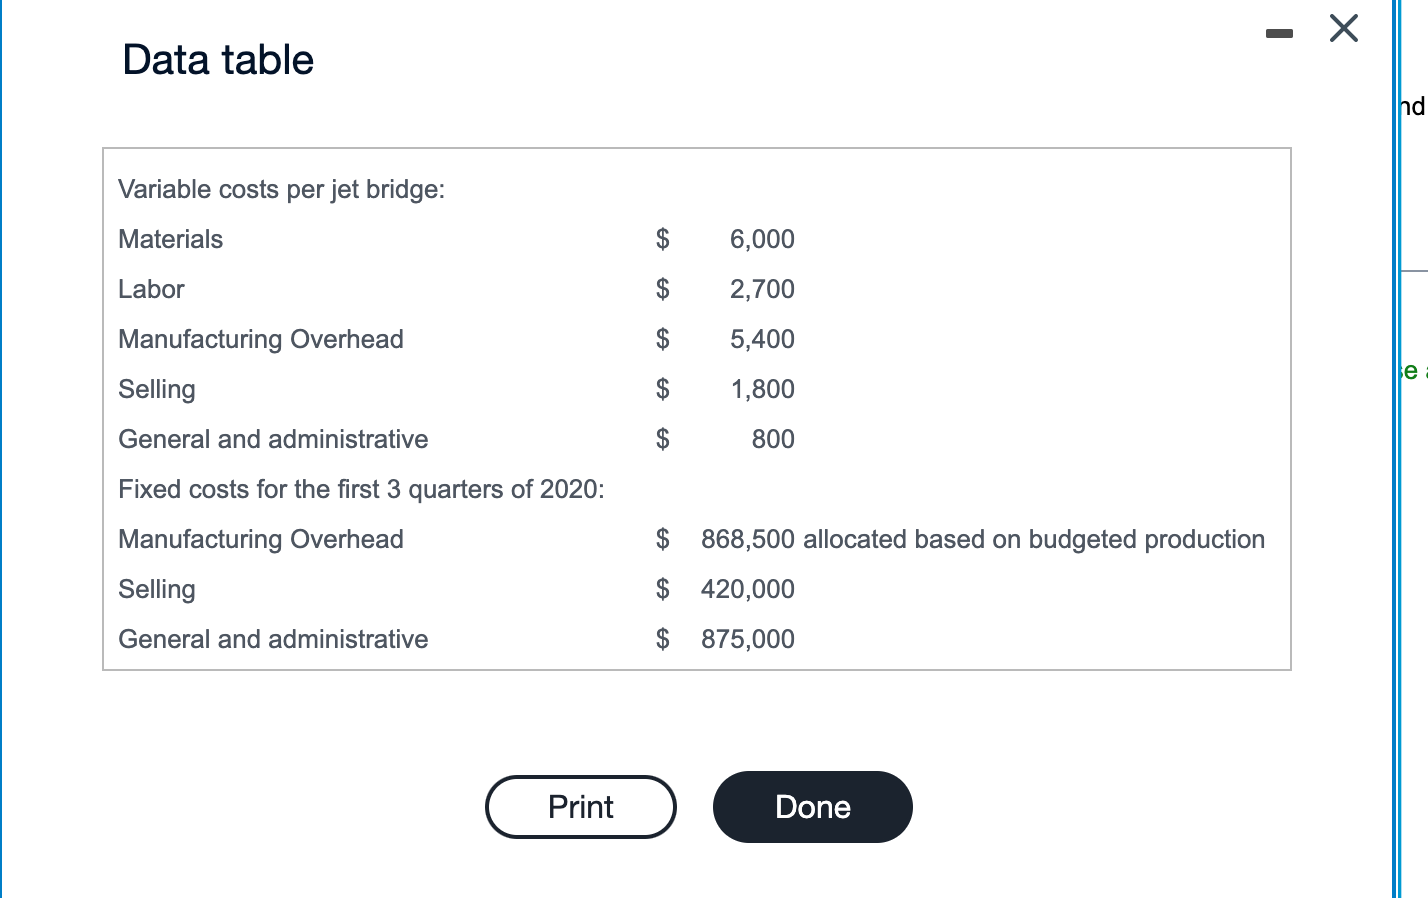Screen dimensions: 1428x898
Task: Click the Done button
Action: [812, 807]
